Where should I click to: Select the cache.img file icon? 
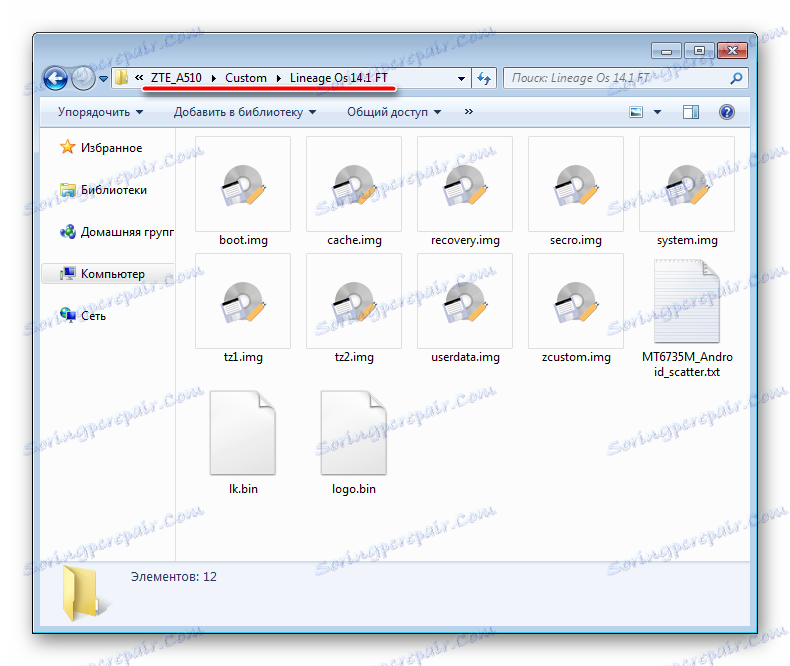tap(354, 184)
